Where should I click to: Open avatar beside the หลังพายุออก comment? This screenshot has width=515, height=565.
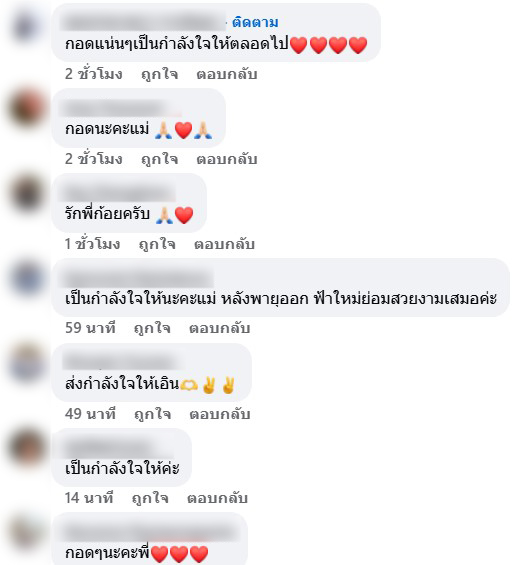click(27, 278)
